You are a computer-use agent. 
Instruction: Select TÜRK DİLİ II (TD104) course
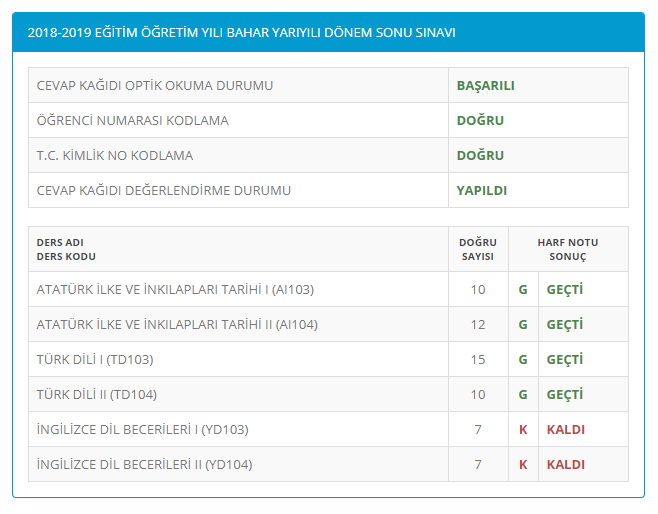pyautogui.click(x=97, y=394)
